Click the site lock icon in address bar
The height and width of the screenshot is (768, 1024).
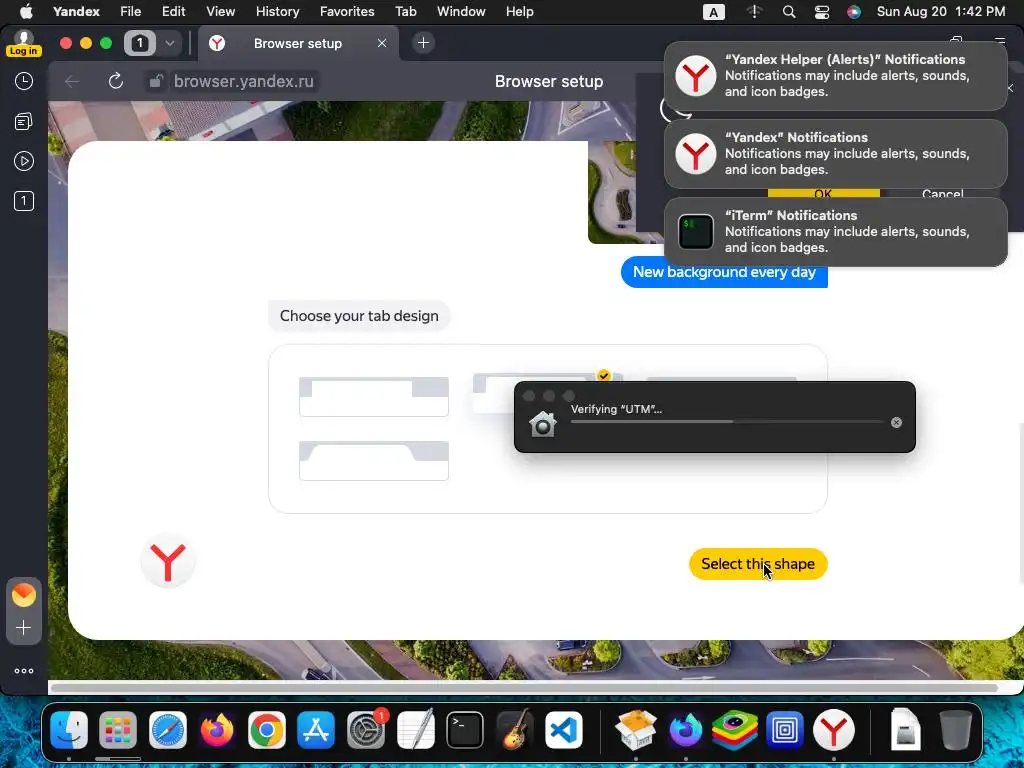coord(155,81)
